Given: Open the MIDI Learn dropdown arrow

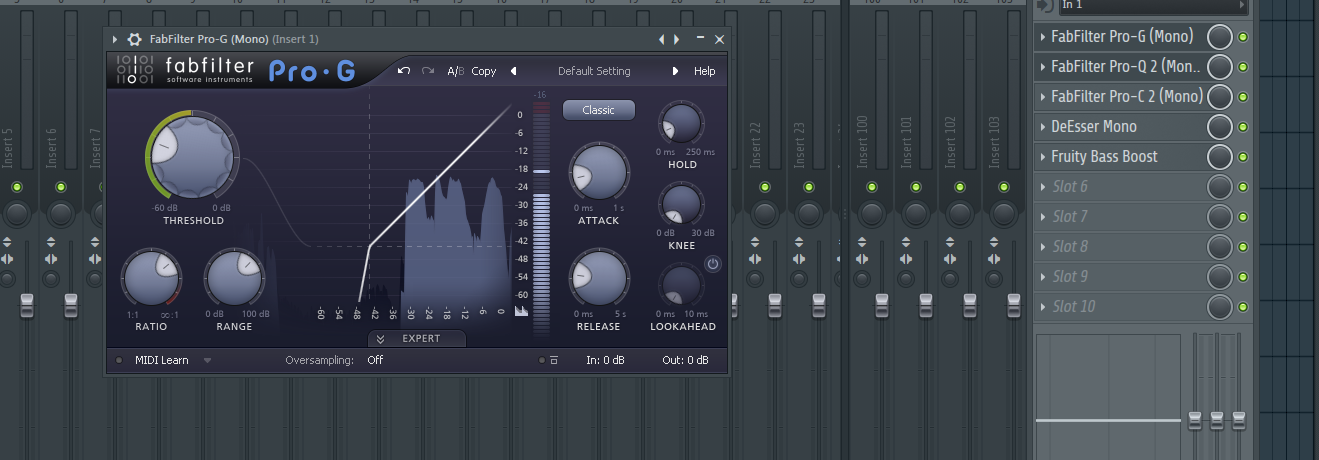Looking at the screenshot, I should coord(207,360).
